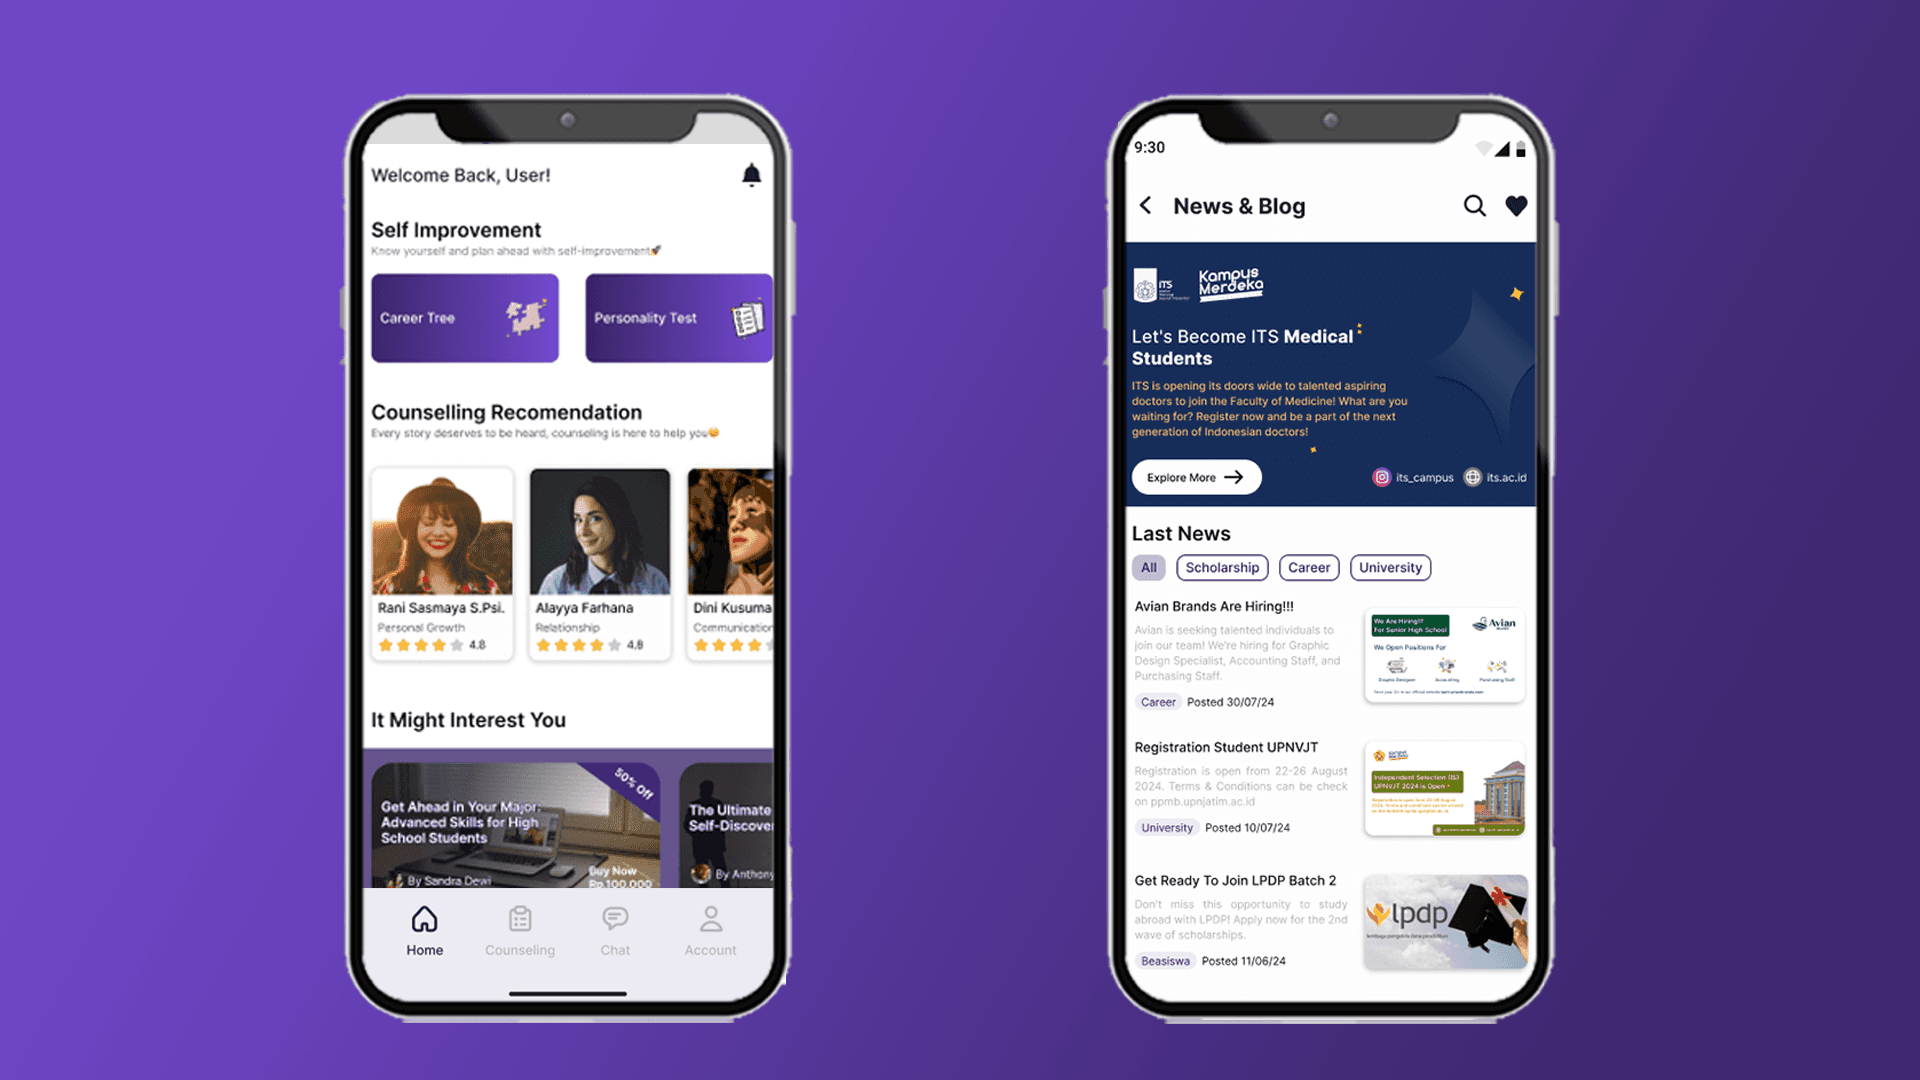Switch to the News & Blog screen
The width and height of the screenshot is (1920, 1080).
pyautogui.click(x=1238, y=206)
